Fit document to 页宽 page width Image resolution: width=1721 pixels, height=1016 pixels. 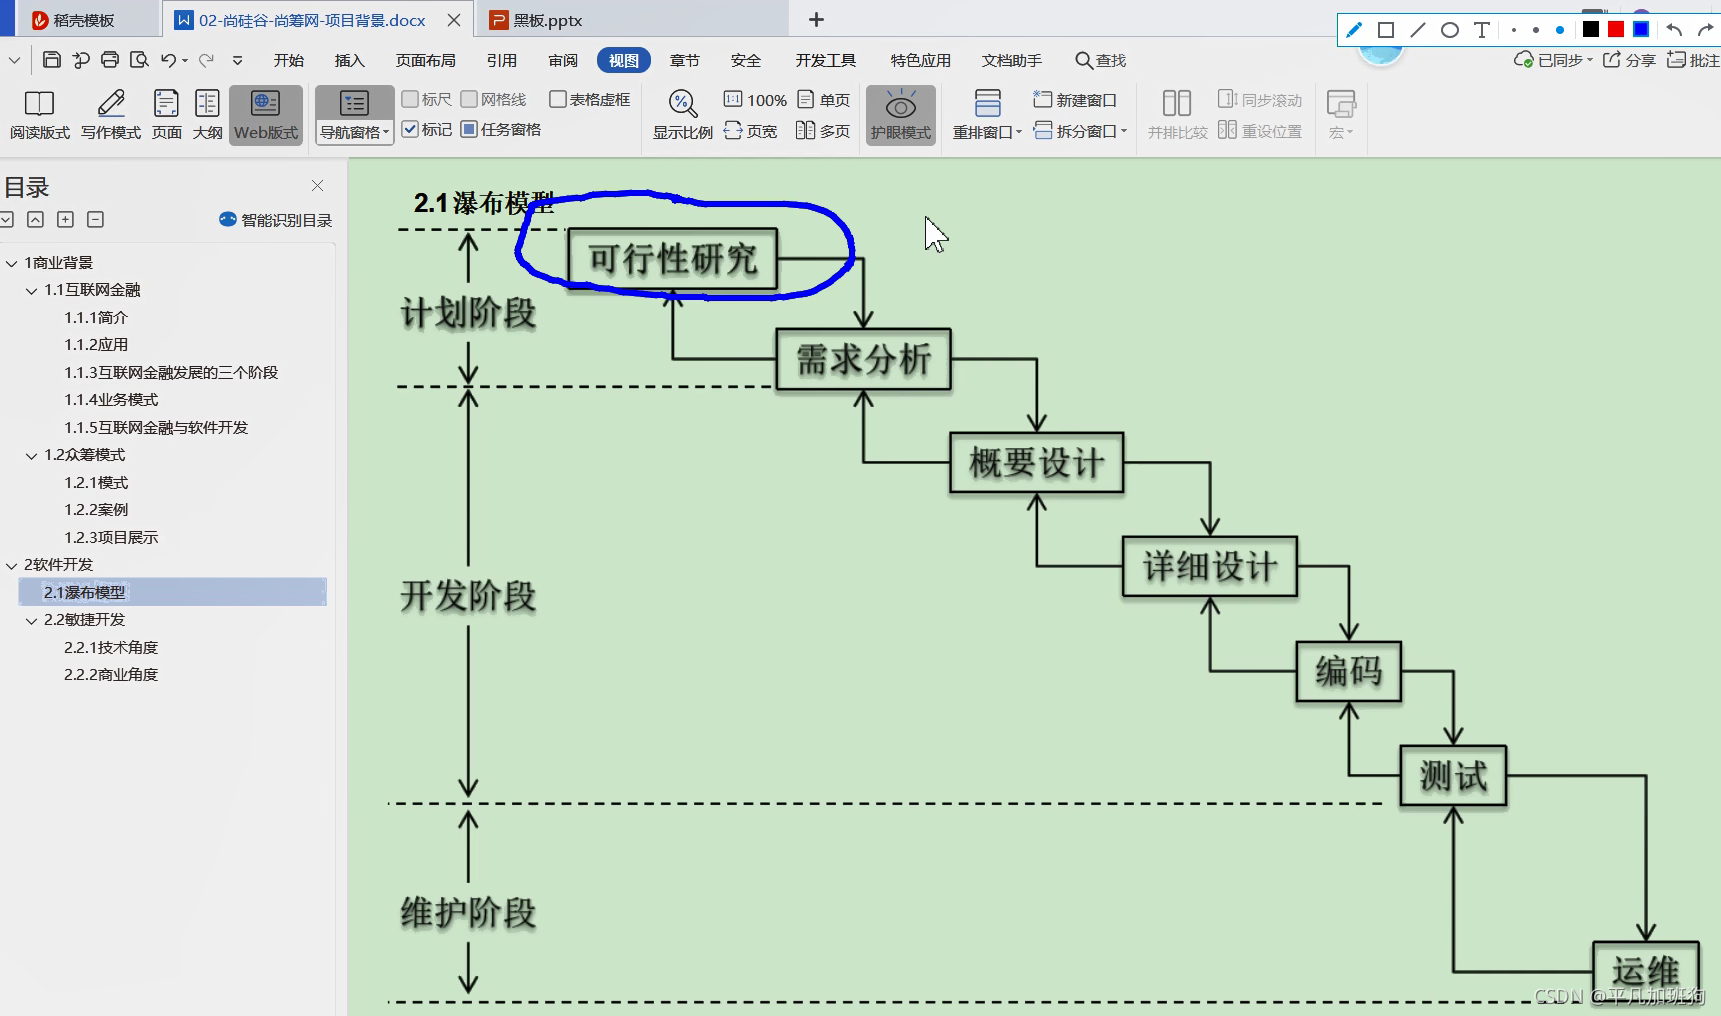click(750, 131)
